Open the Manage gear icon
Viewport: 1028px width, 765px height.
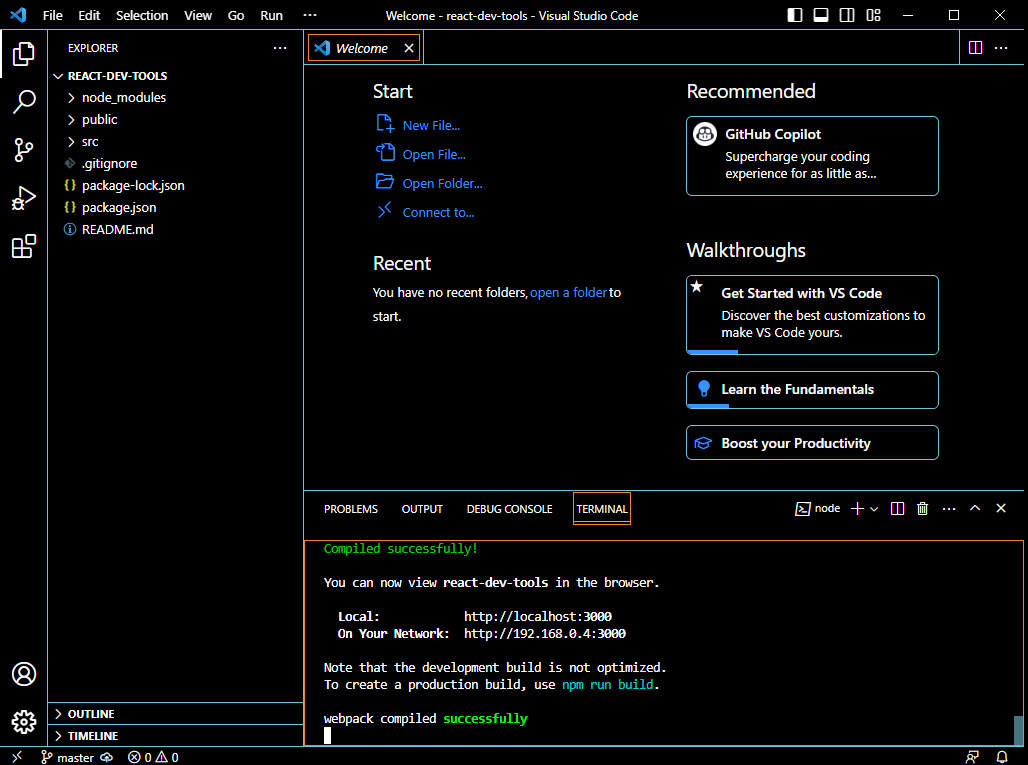(x=24, y=722)
